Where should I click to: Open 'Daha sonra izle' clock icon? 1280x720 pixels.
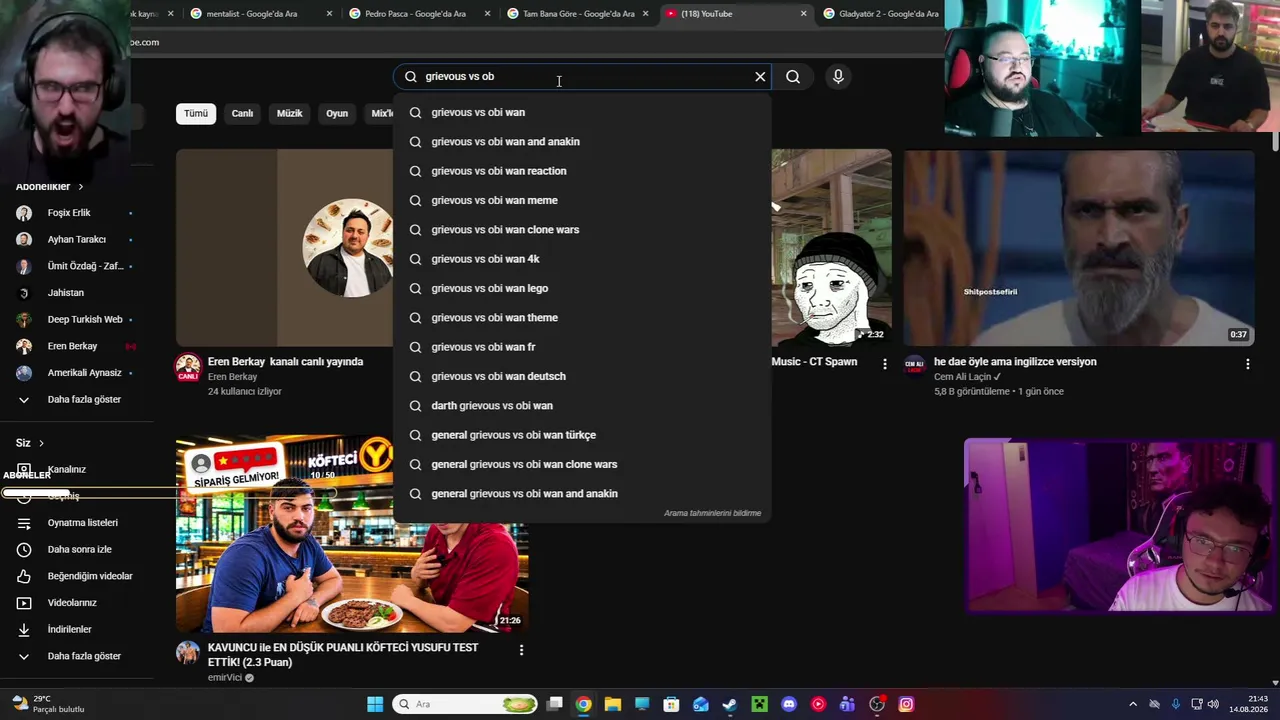(x=24, y=550)
